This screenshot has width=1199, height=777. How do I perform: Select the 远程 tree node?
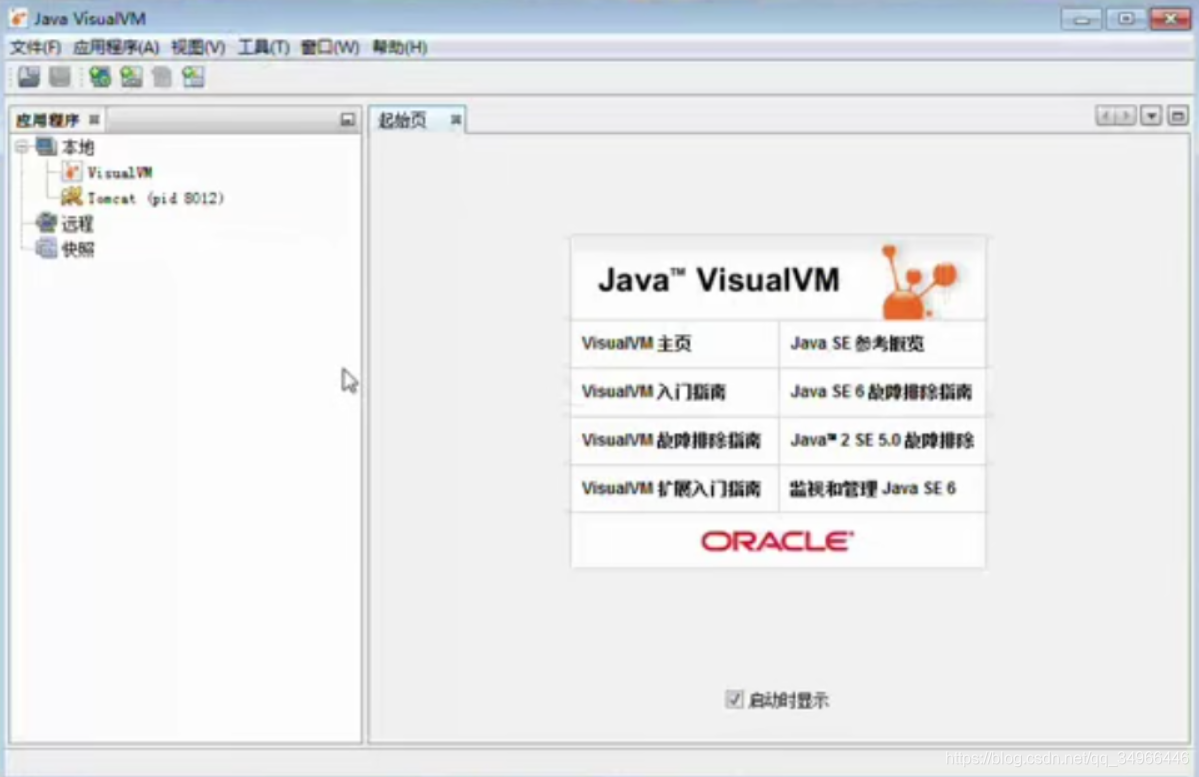pyautogui.click(x=77, y=224)
